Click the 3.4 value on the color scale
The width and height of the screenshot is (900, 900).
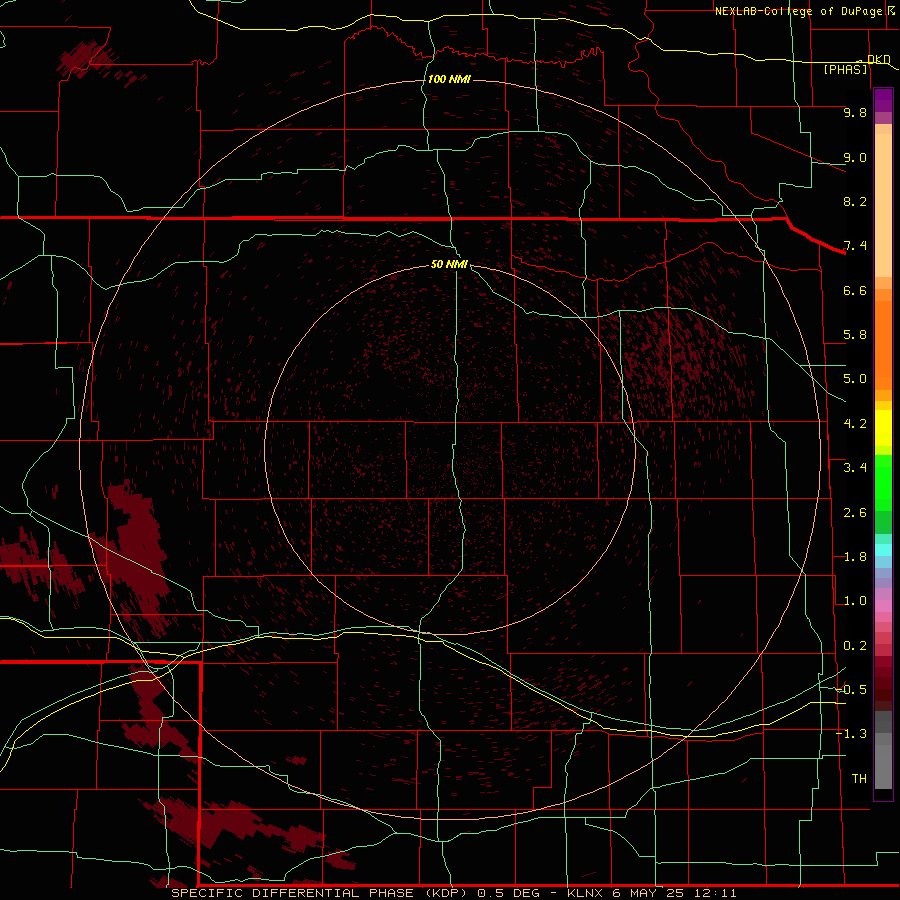click(855, 468)
